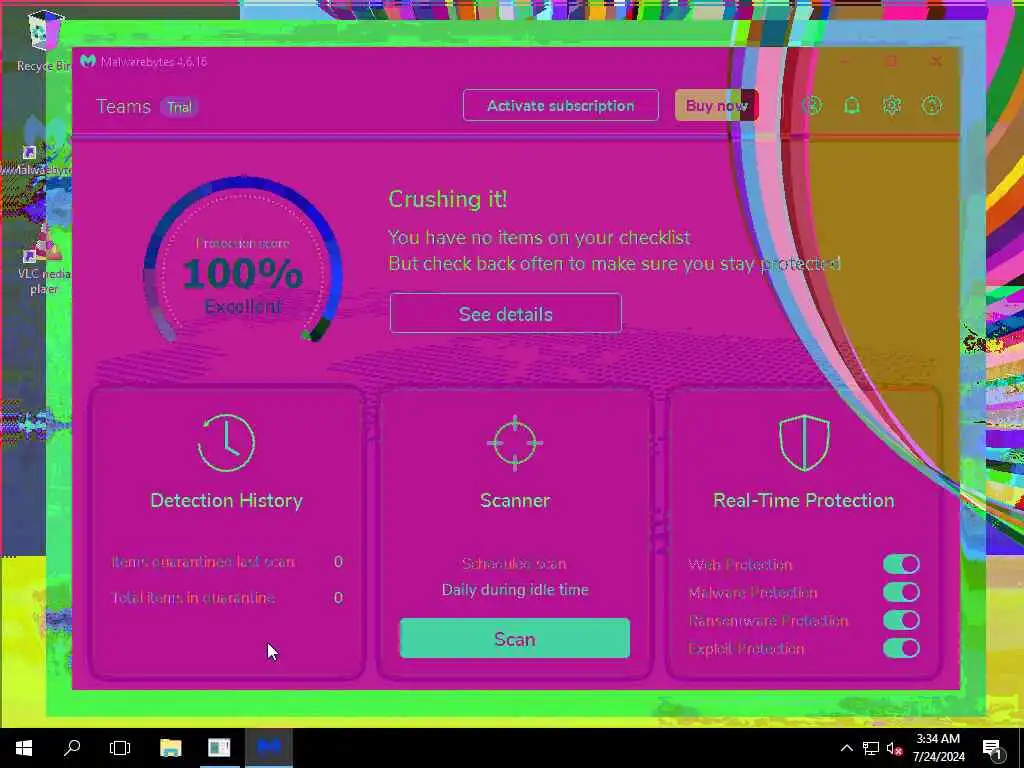
Task: Click the 'Items quarantined last scan' row
Action: [227, 562]
